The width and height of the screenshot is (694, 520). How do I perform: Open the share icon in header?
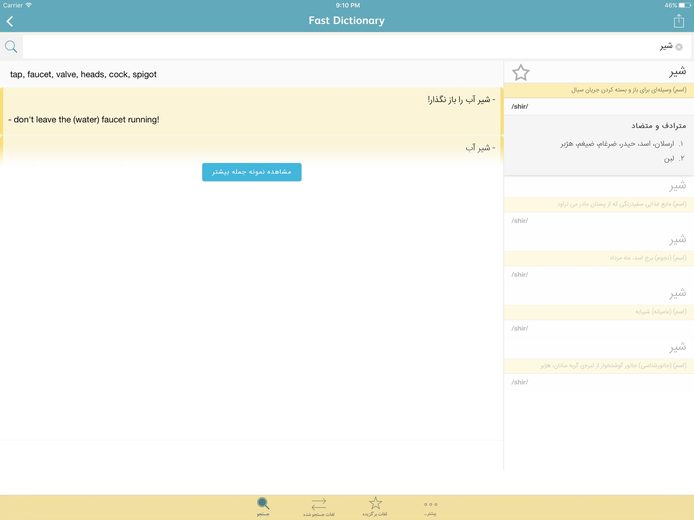[679, 21]
